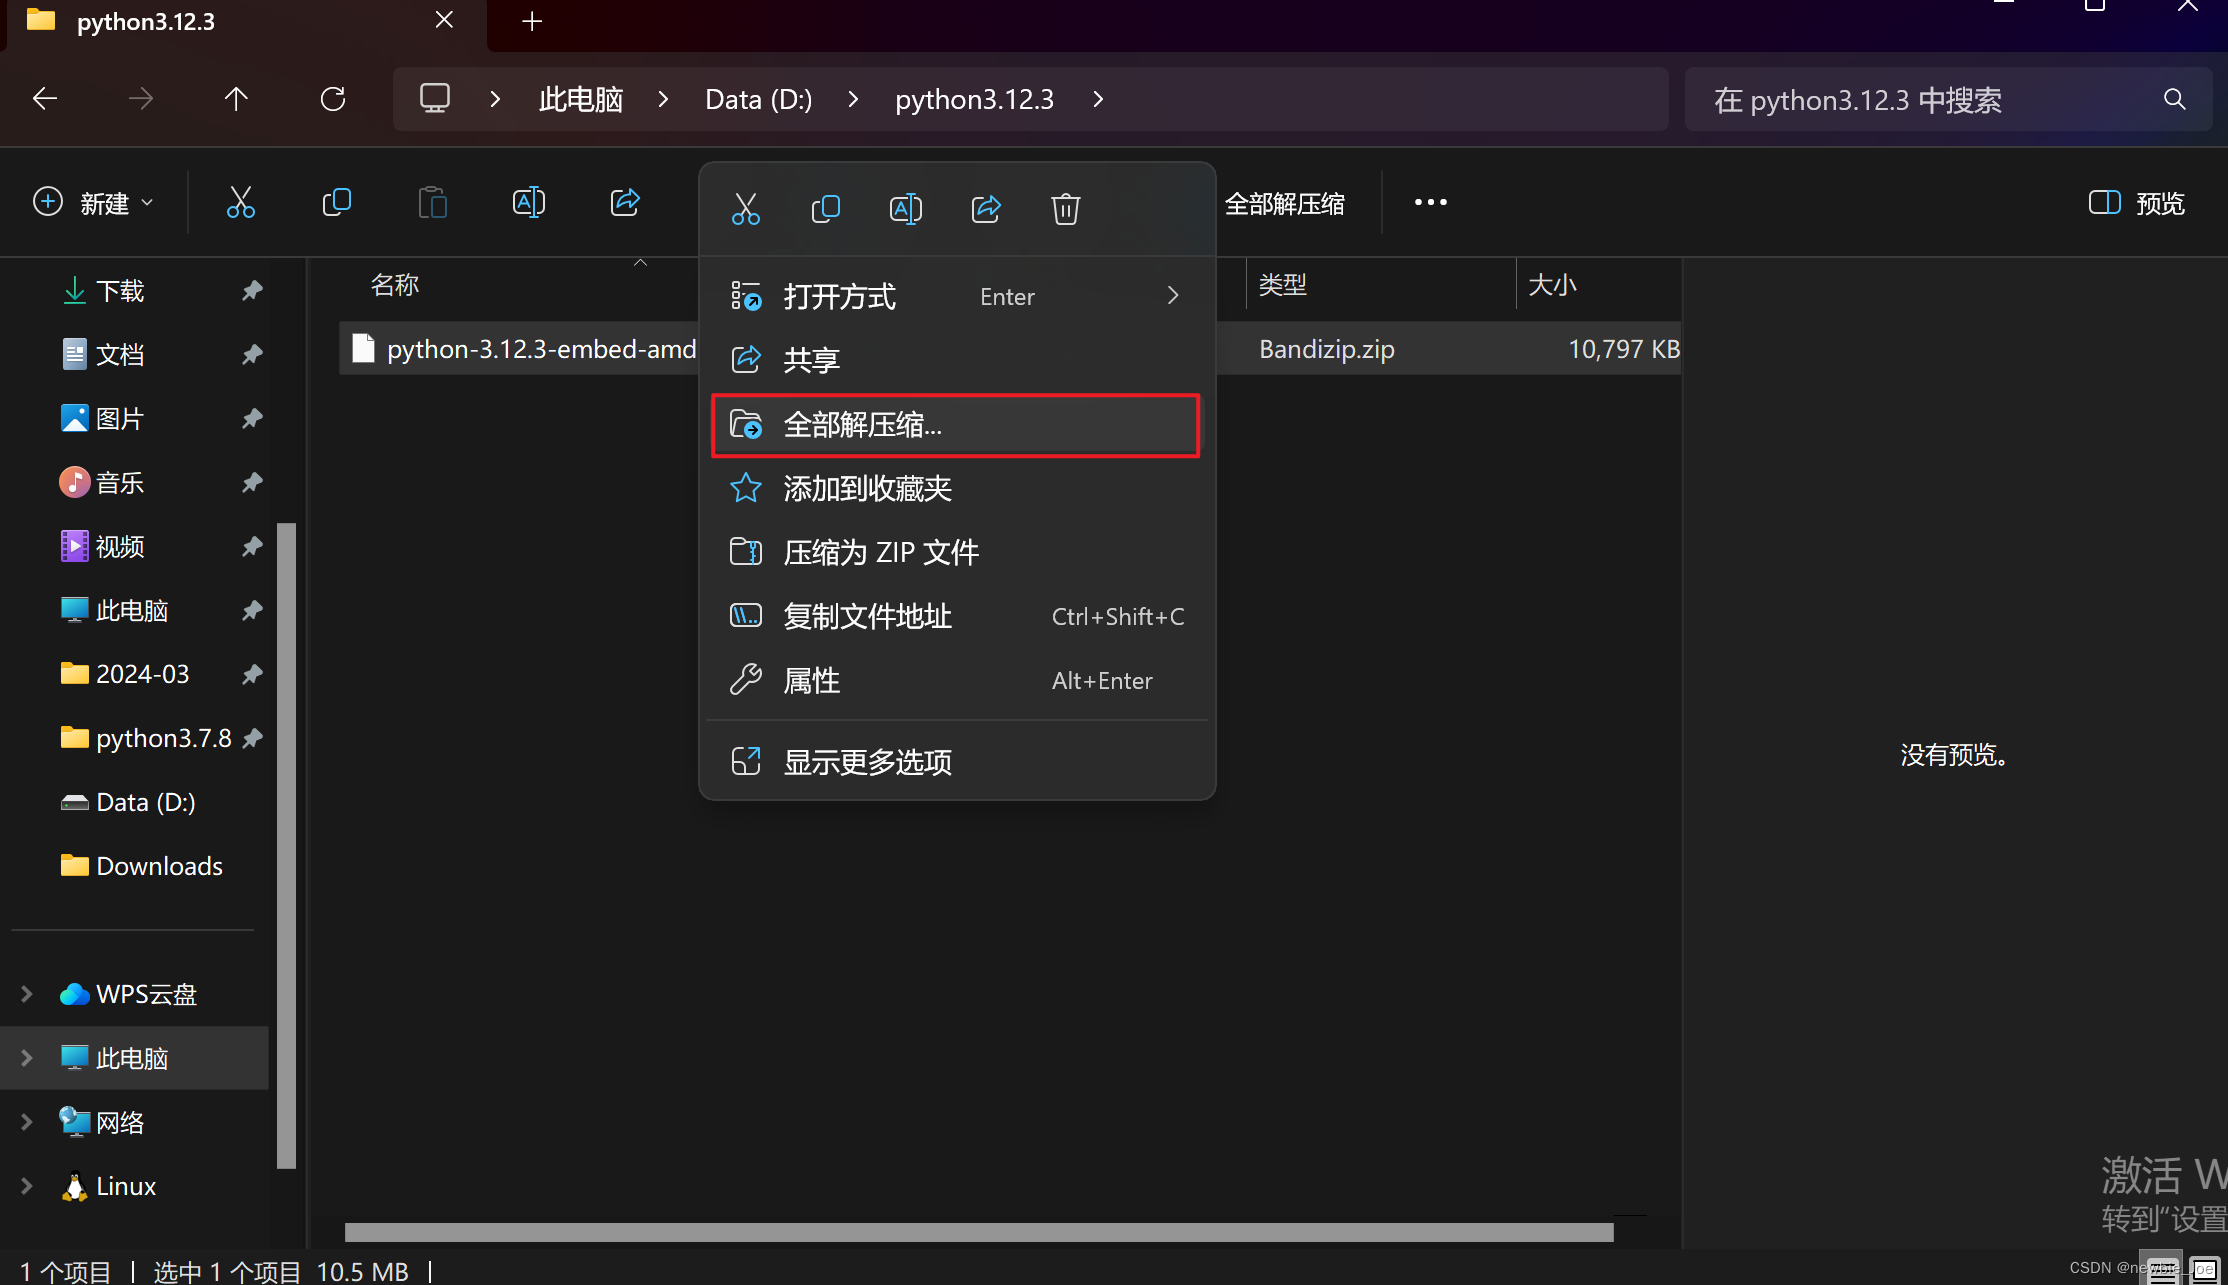The width and height of the screenshot is (2228, 1285).
Task: Navigate to Data (D:) via breadcrumb
Action: click(757, 98)
